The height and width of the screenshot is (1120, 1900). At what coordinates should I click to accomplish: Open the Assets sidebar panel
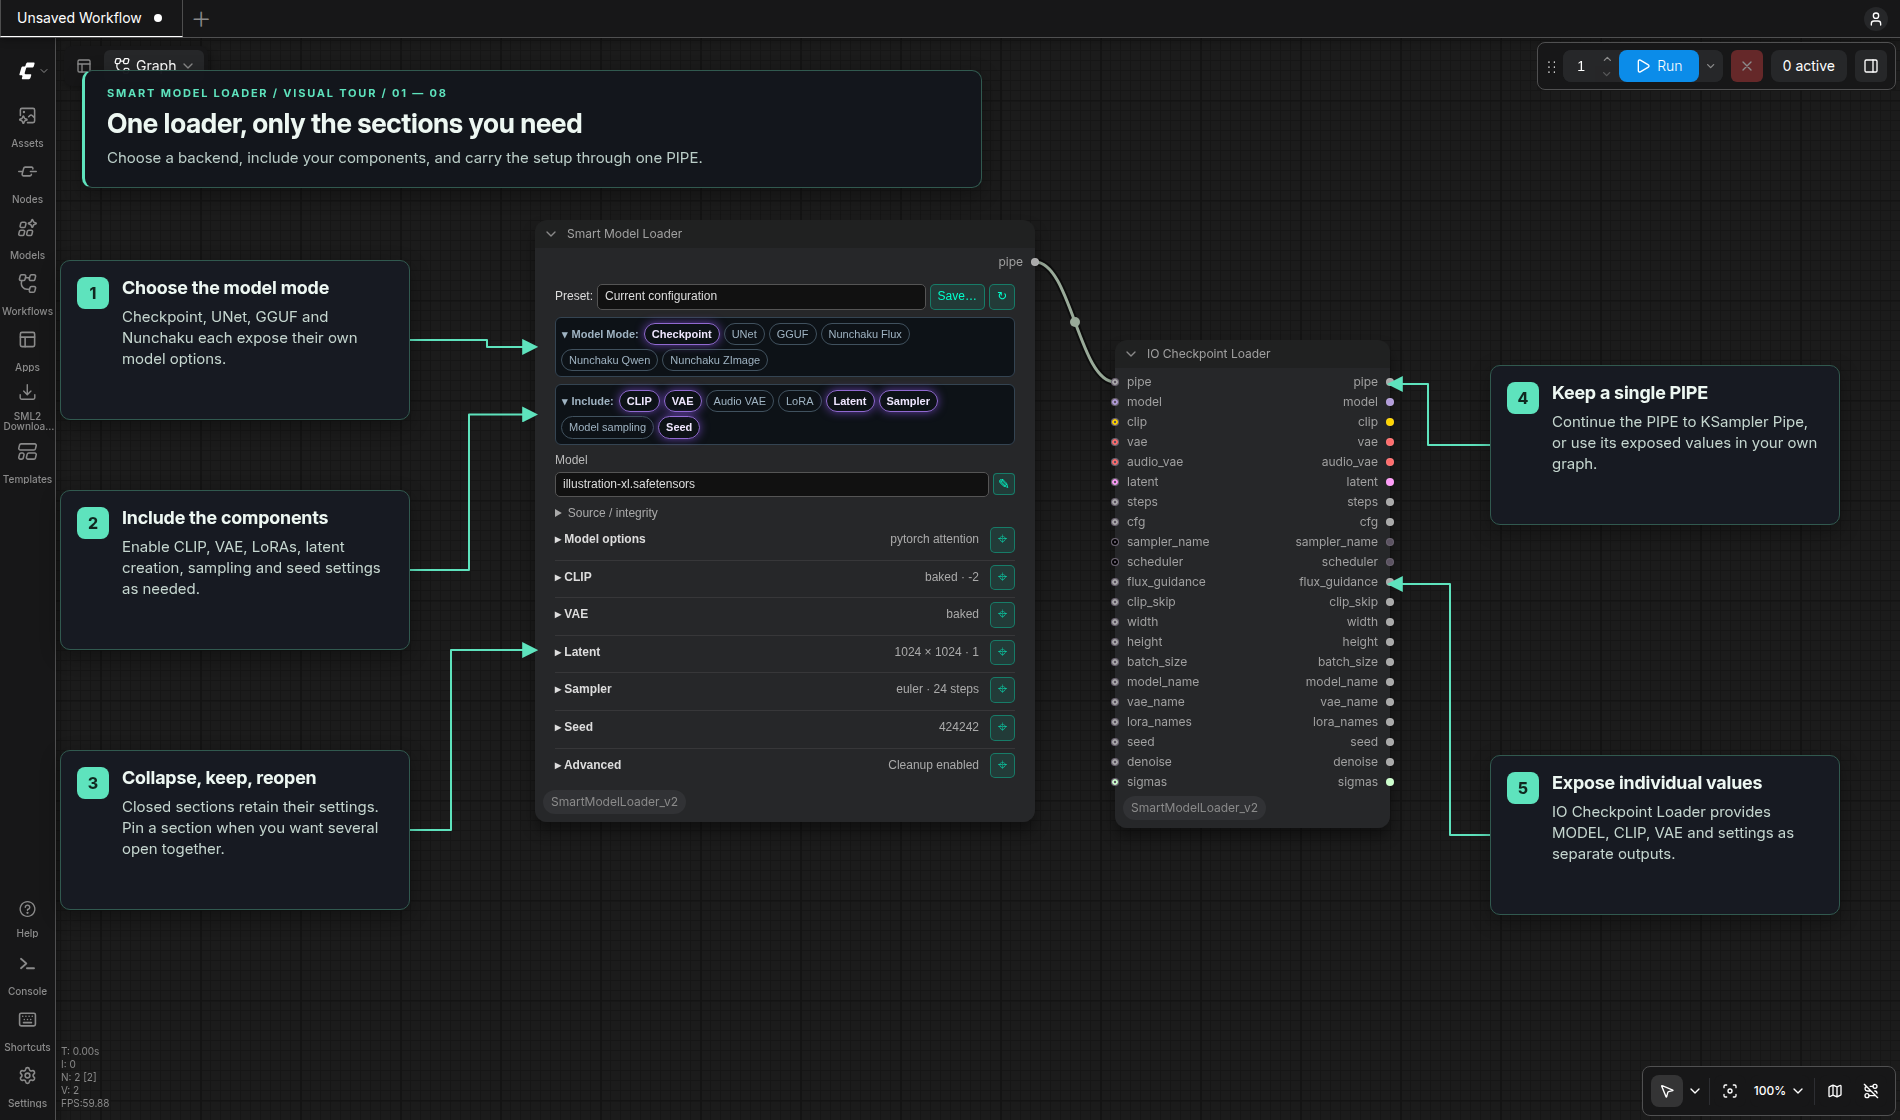[27, 127]
